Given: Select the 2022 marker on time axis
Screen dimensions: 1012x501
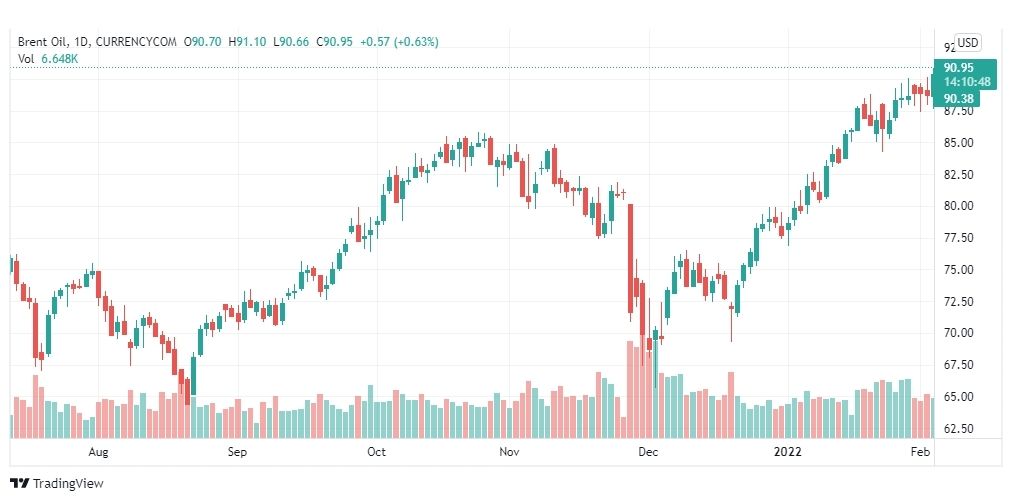Looking at the screenshot, I should pos(787,451).
